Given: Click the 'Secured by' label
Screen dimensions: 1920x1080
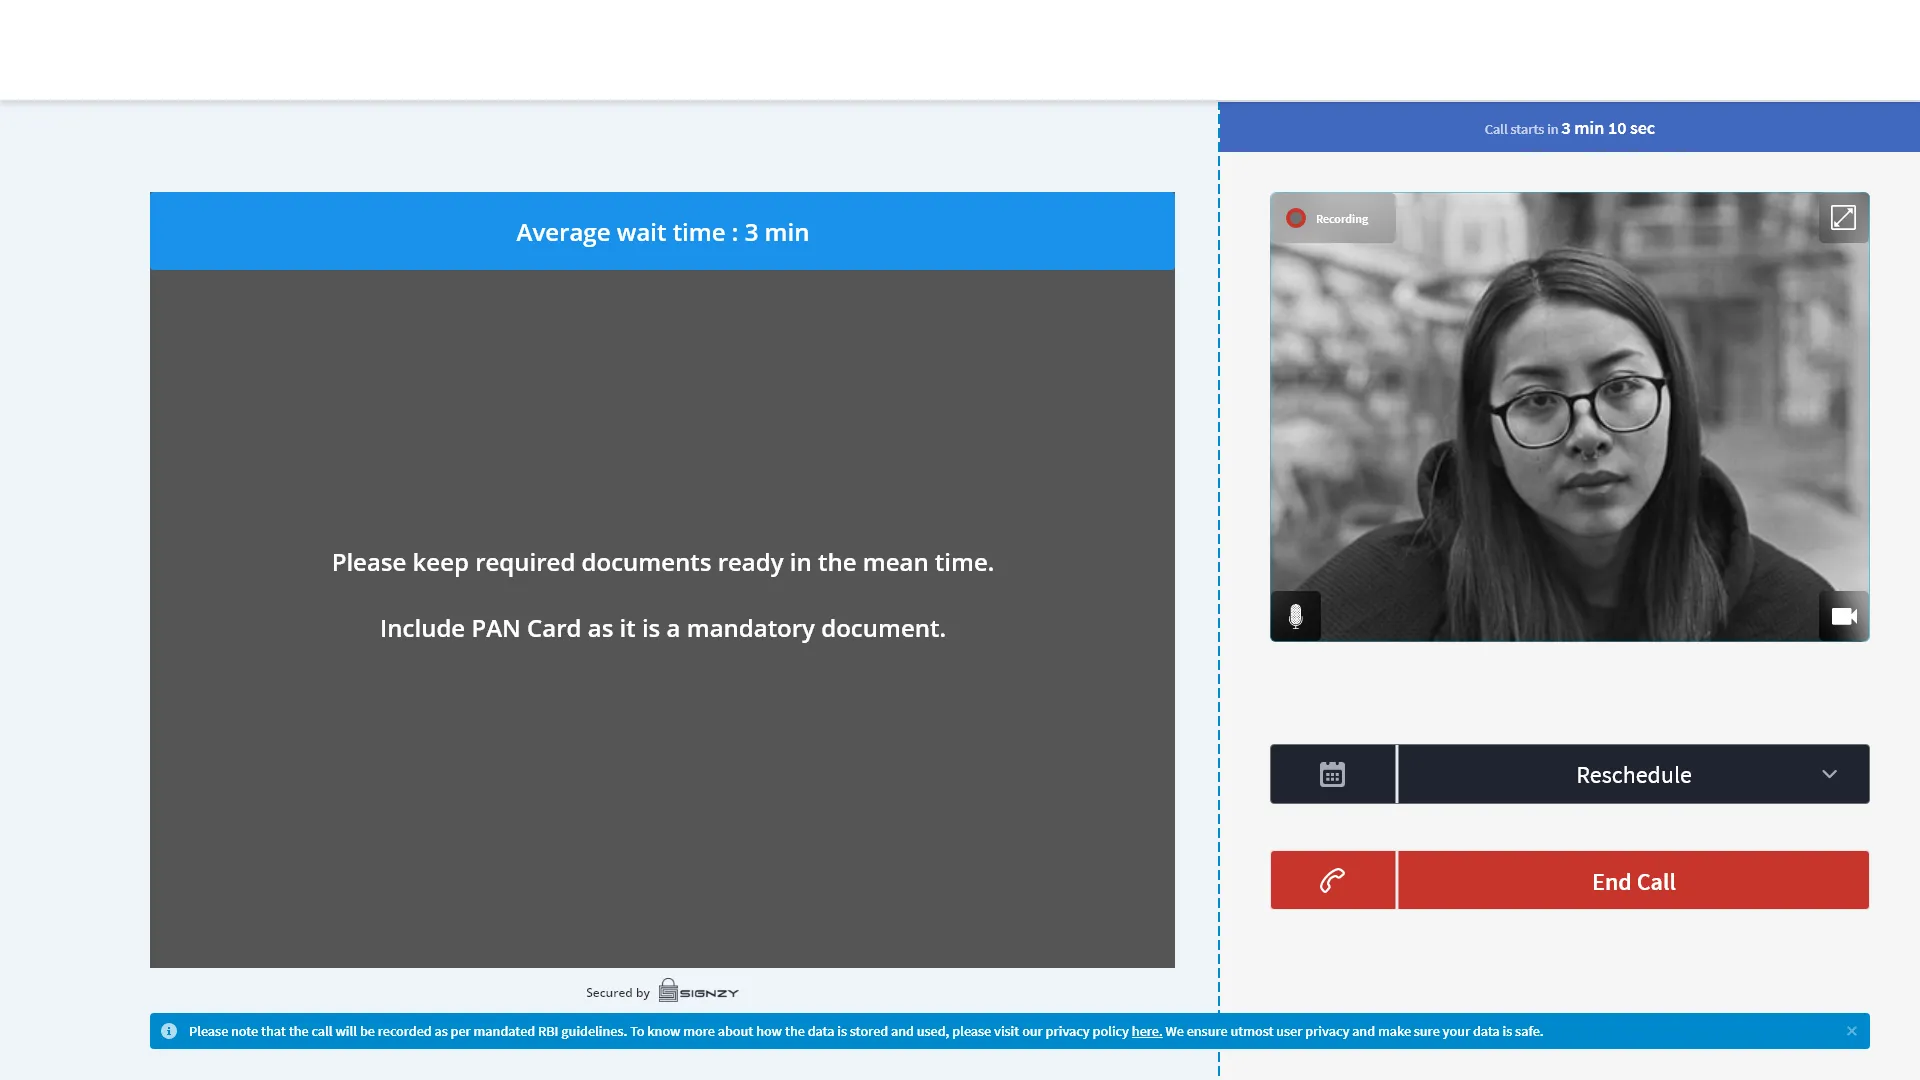Looking at the screenshot, I should tap(617, 992).
